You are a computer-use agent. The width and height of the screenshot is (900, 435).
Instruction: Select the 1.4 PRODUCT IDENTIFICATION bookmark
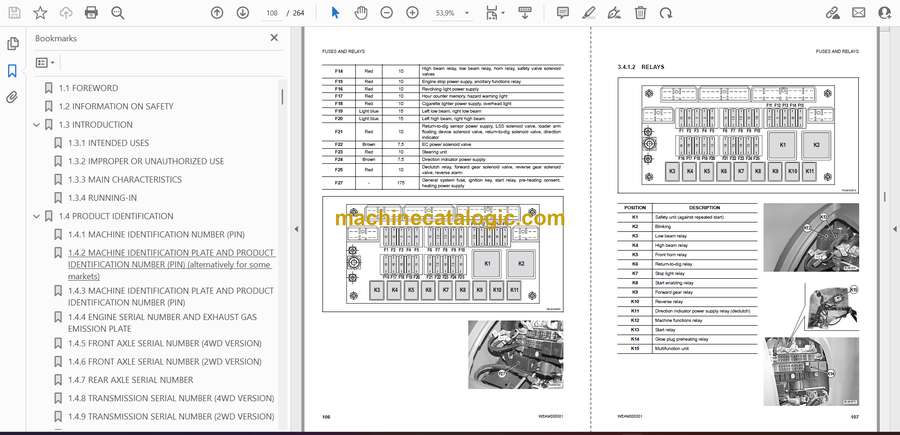[116, 216]
